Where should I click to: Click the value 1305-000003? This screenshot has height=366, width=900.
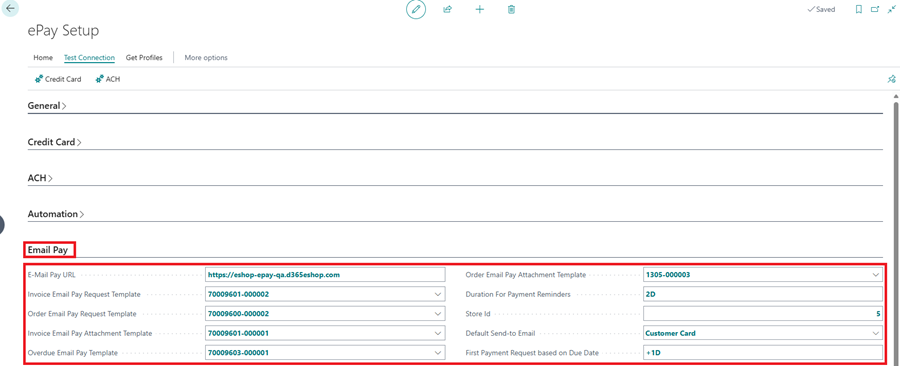[668, 275]
